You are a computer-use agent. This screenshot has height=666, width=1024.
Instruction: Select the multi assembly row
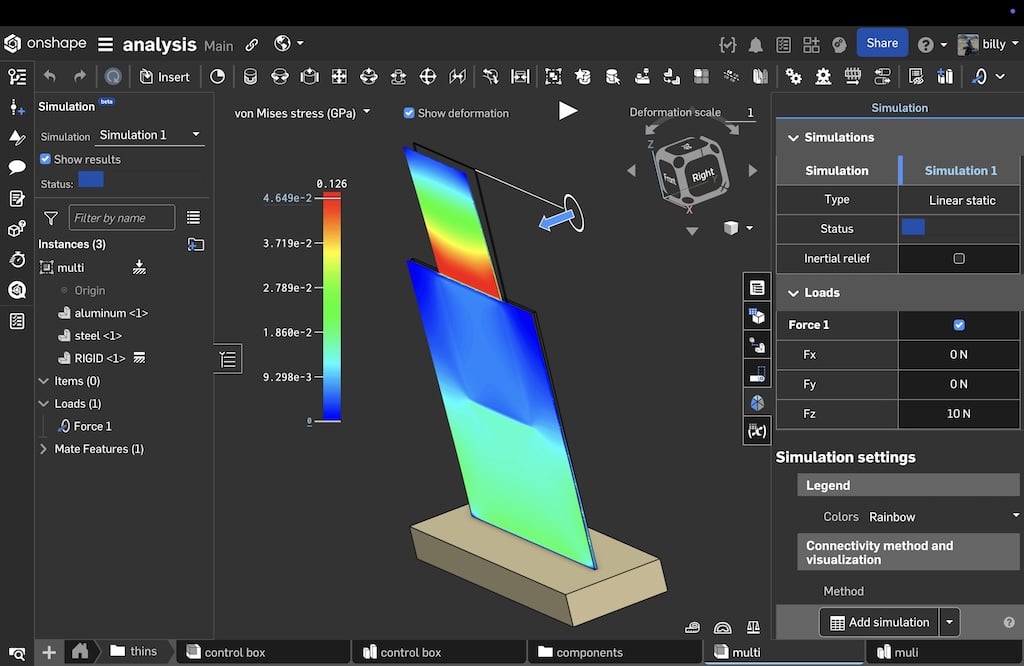71,268
